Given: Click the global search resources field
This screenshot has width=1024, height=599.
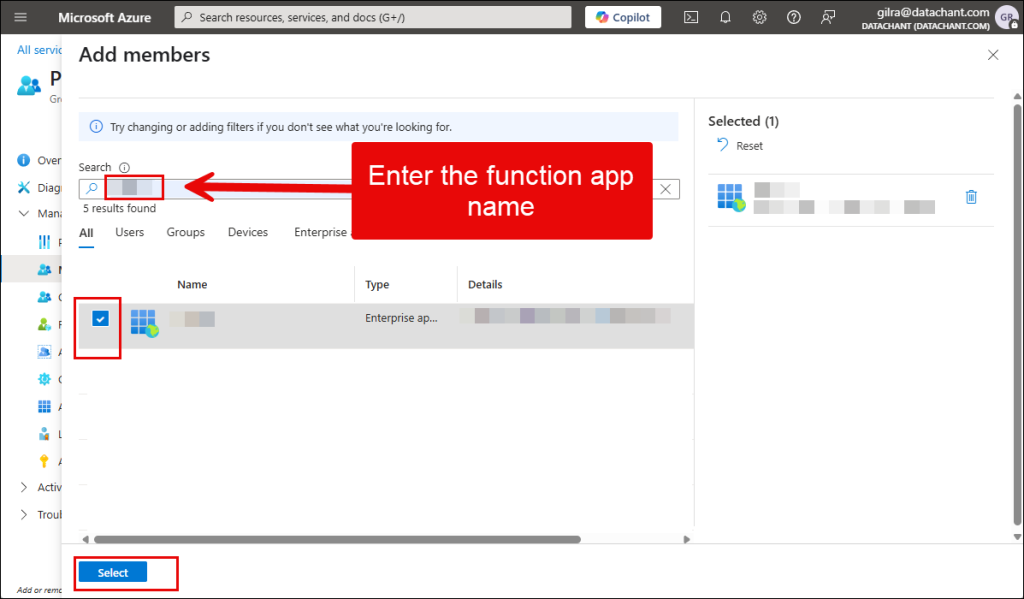Looking at the screenshot, I should tap(373, 17).
